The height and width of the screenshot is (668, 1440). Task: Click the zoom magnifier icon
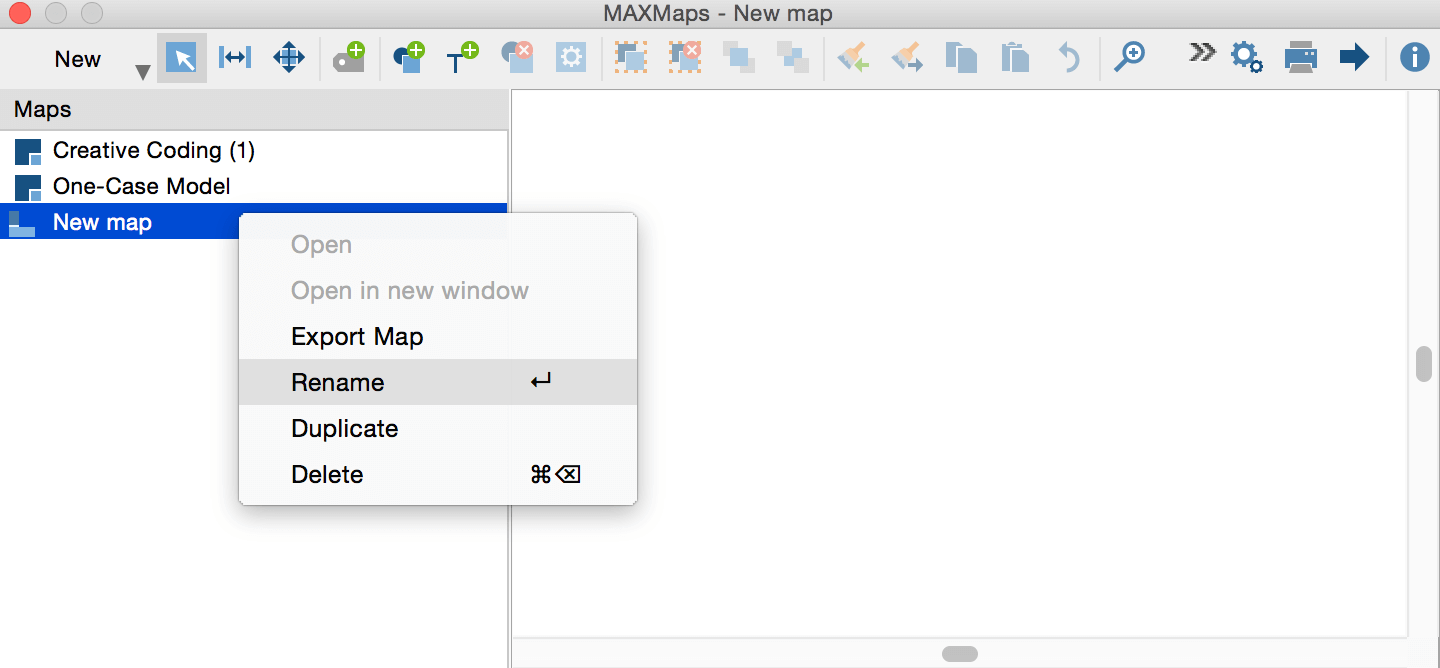coord(1129,58)
